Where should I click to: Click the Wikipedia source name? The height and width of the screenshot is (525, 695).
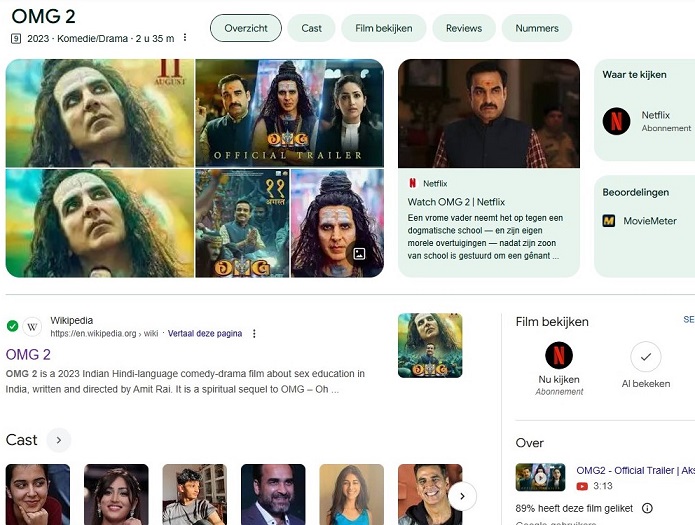[x=71, y=320]
